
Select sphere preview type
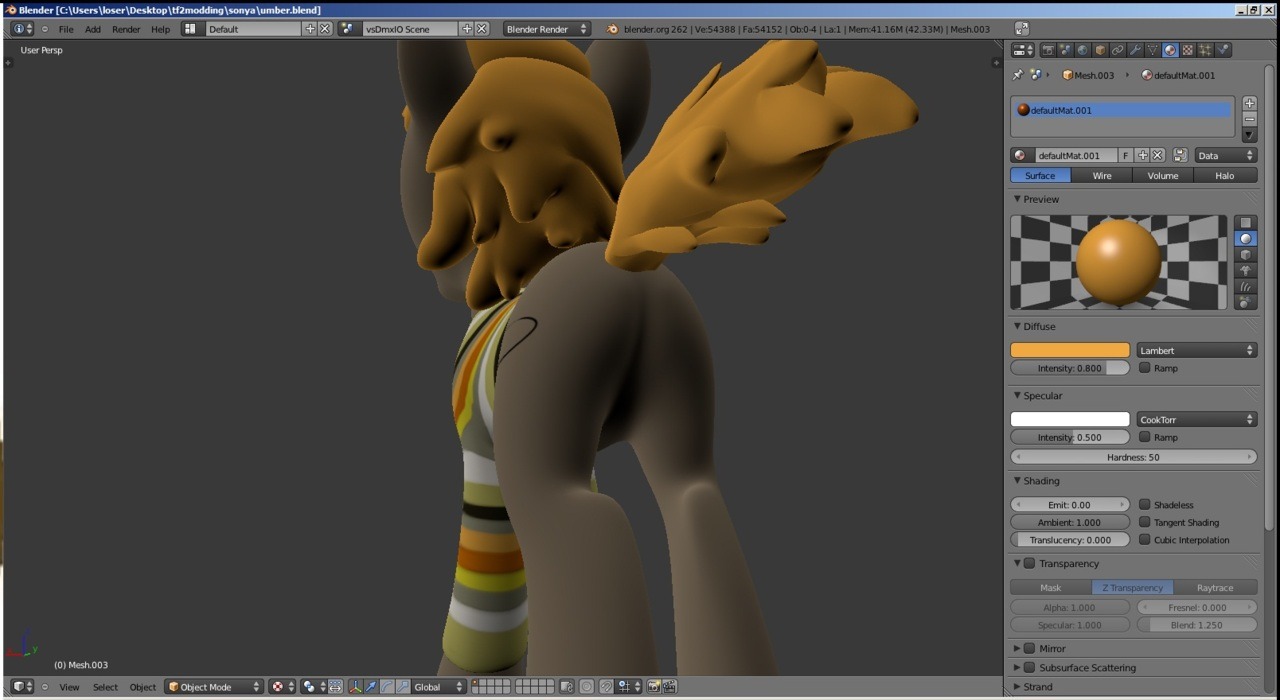click(1245, 239)
